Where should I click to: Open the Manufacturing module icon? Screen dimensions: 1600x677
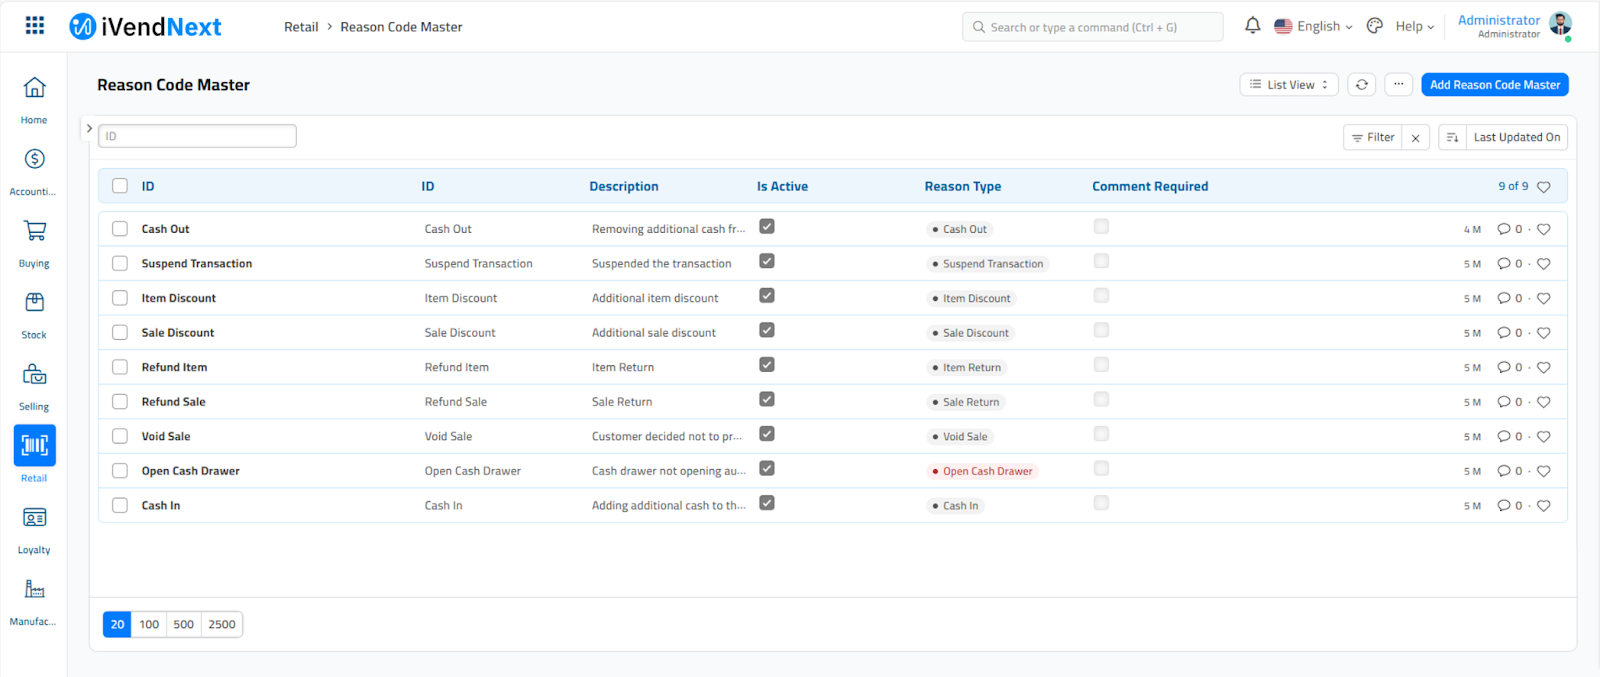point(34,590)
